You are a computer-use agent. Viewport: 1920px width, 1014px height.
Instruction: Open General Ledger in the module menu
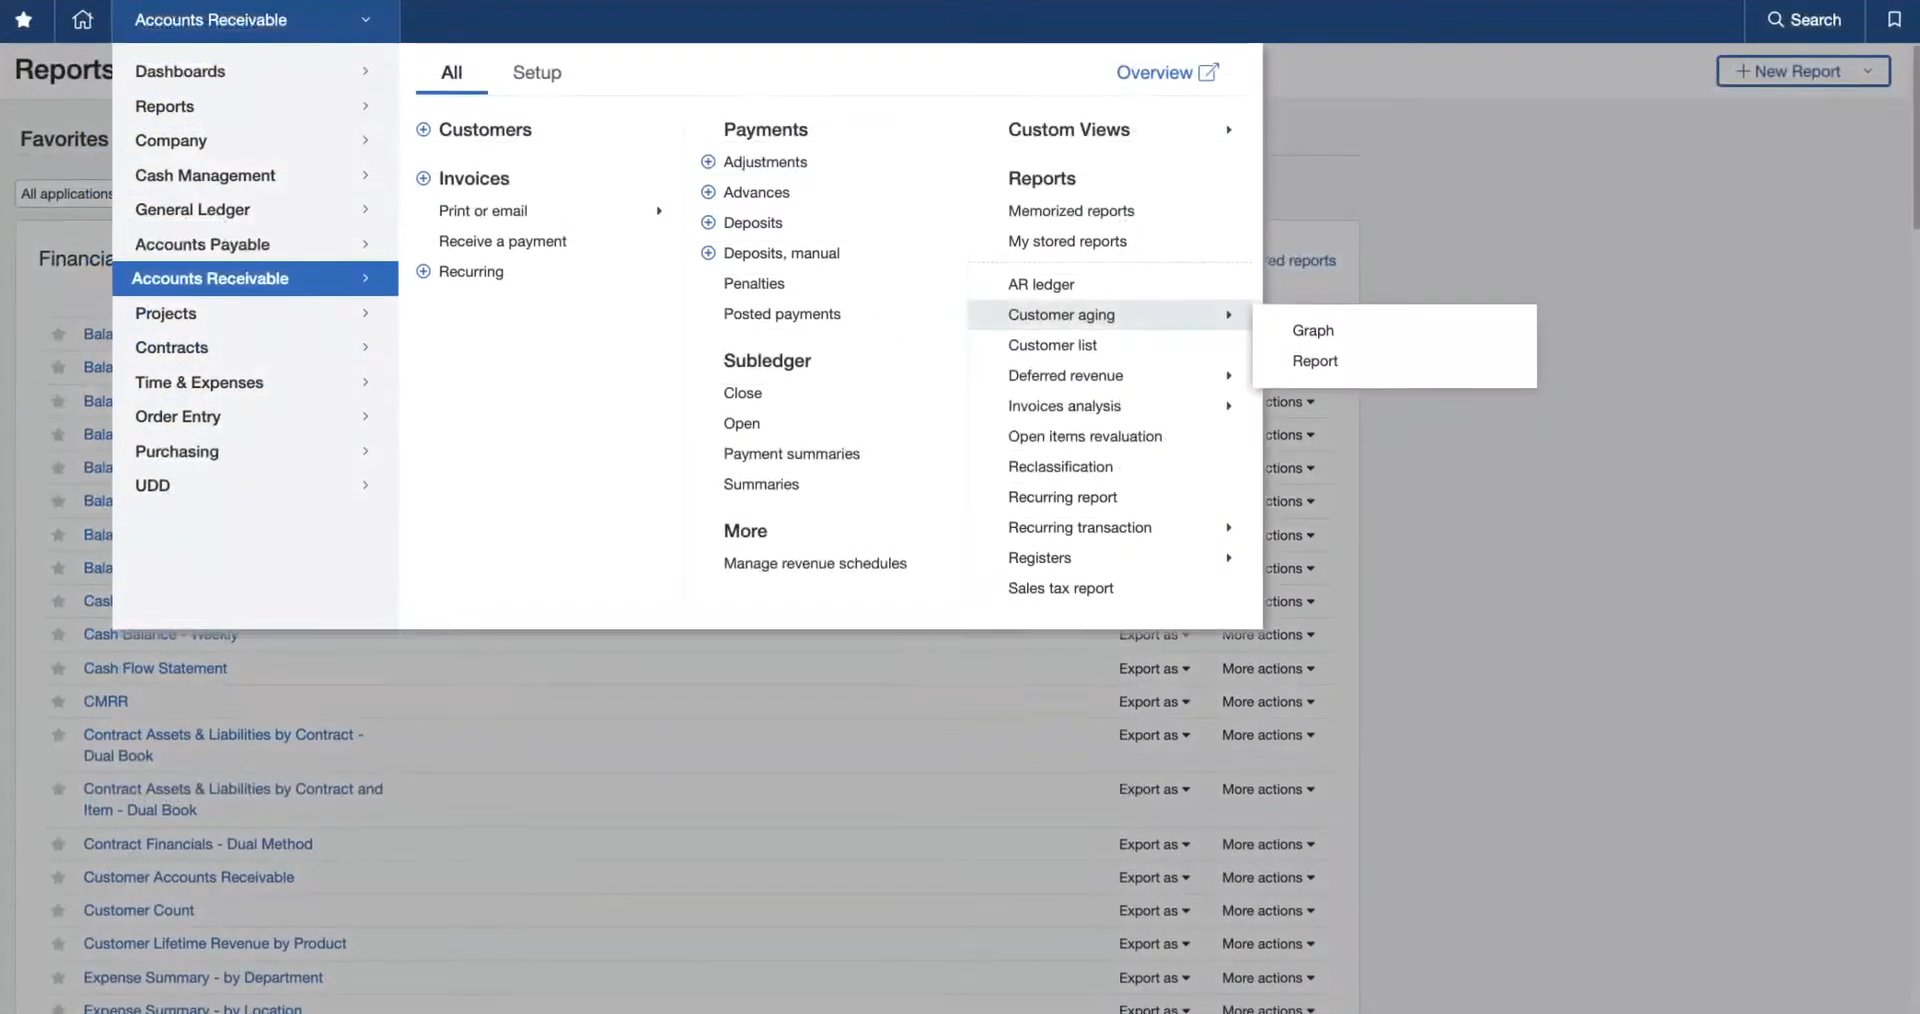pos(255,210)
